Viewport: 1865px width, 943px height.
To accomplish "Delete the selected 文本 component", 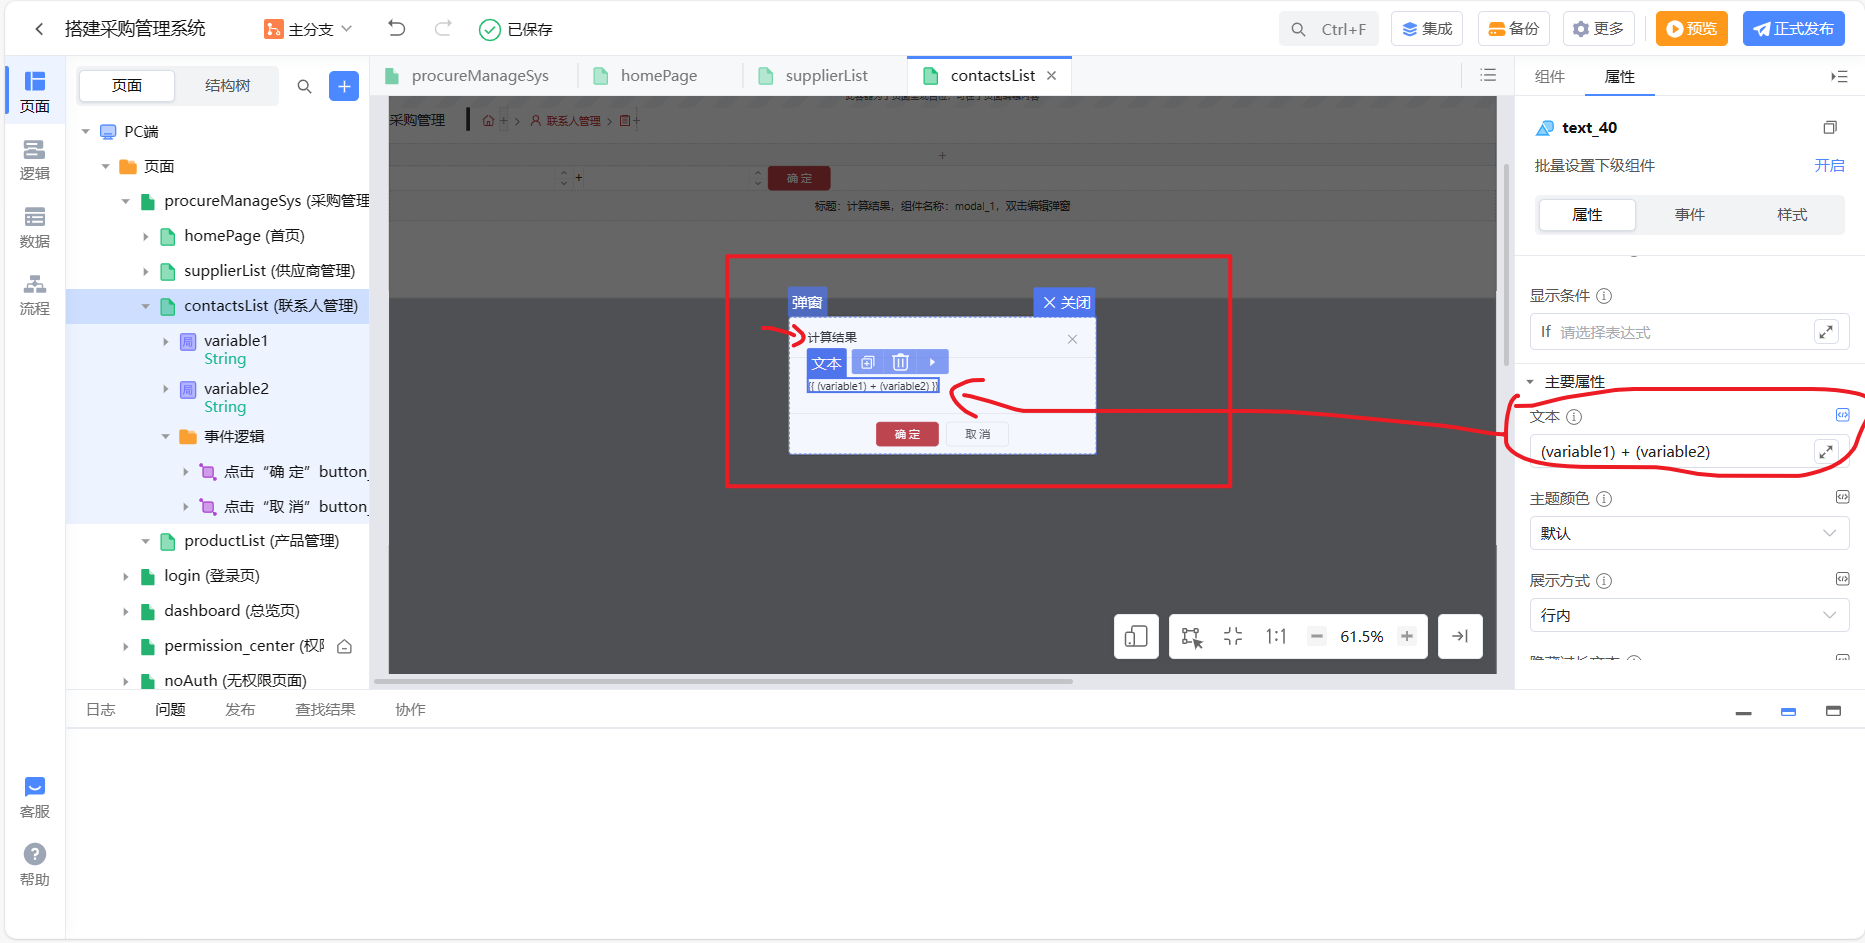I will [900, 362].
